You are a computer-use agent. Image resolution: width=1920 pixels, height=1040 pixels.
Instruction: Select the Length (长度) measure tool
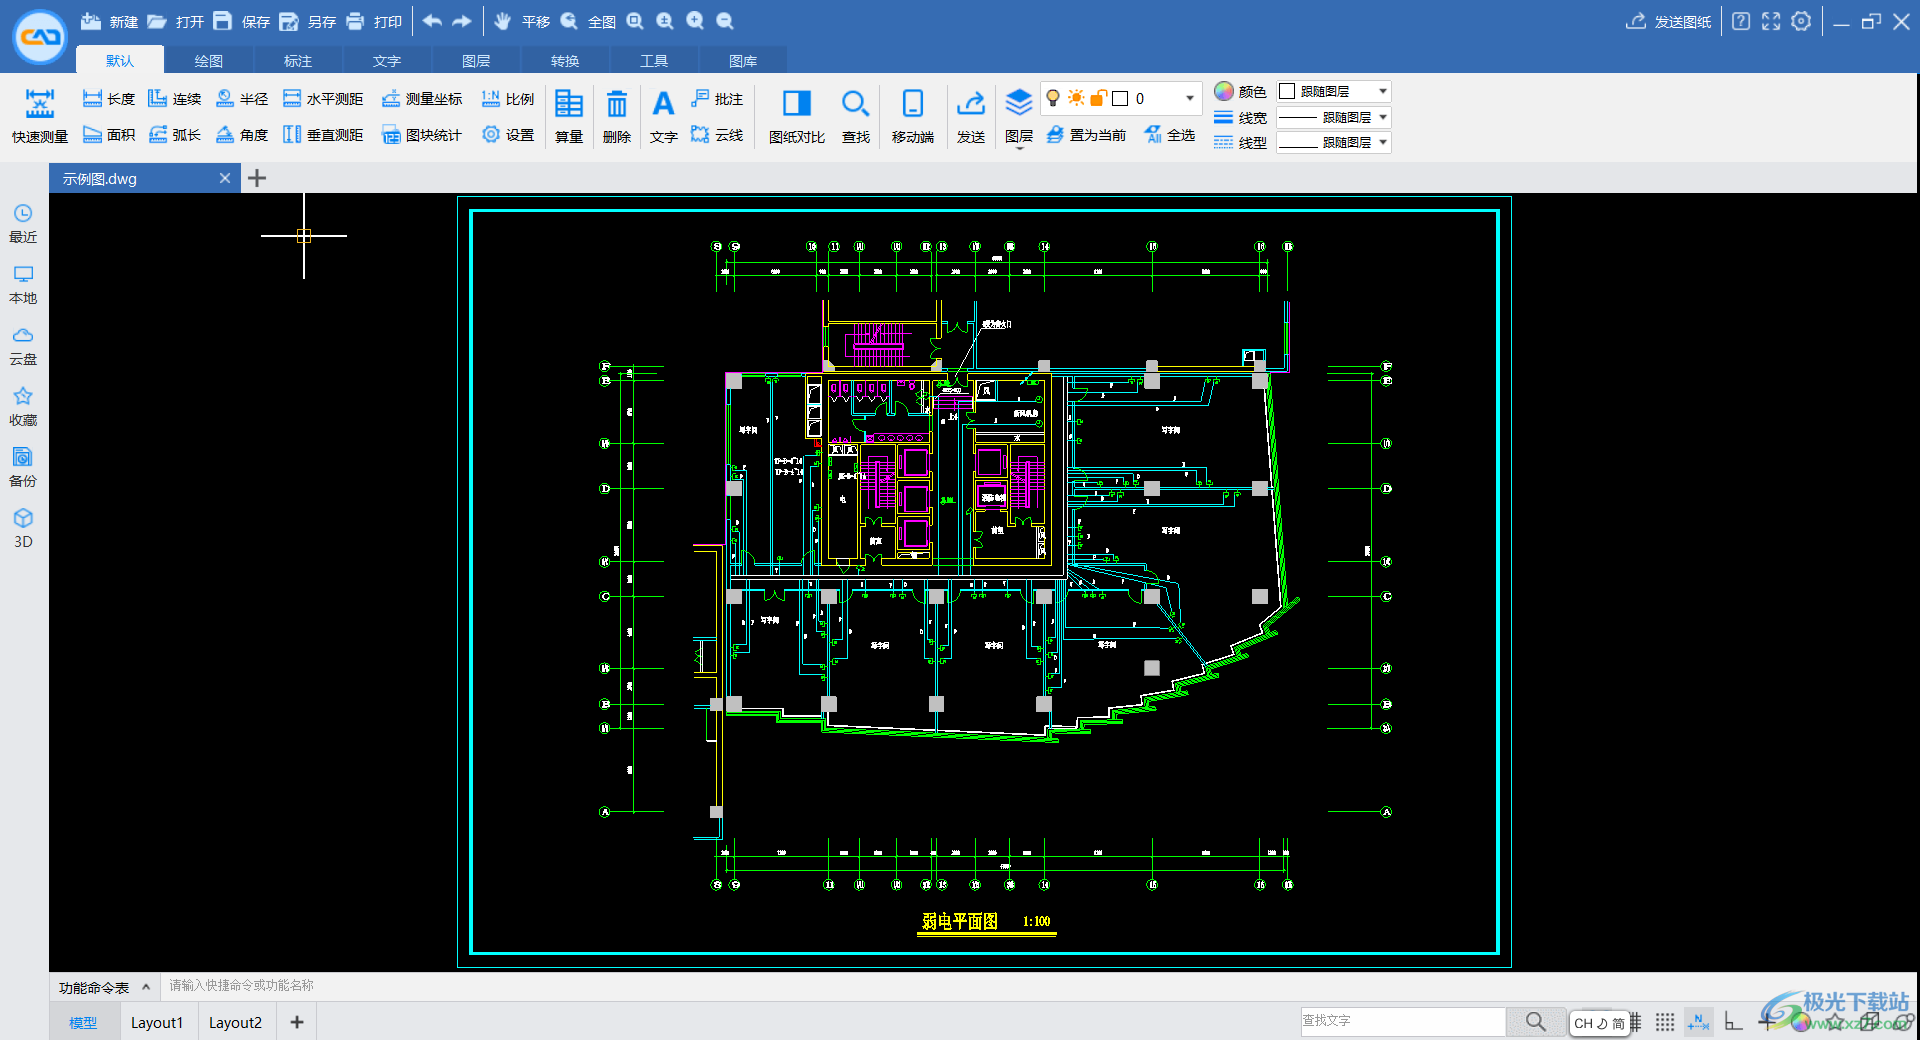point(108,98)
